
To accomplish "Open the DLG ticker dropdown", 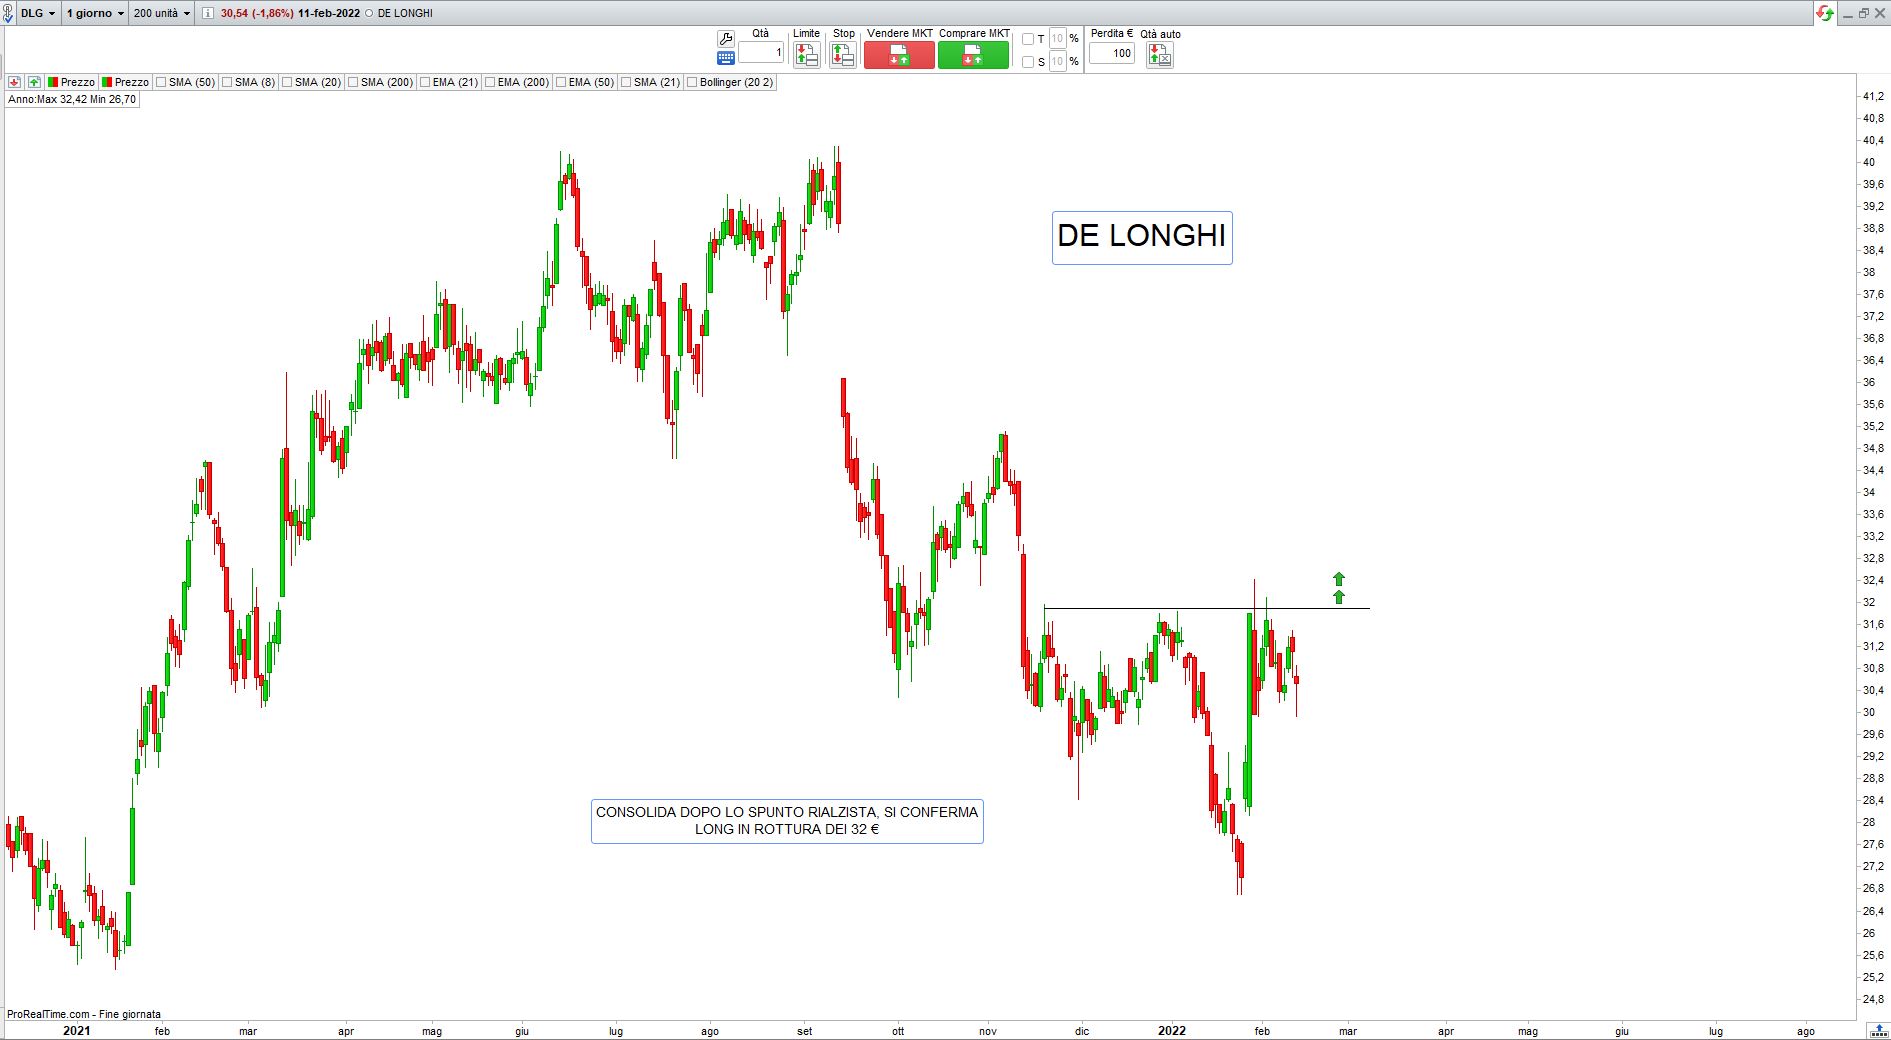I will coord(39,13).
